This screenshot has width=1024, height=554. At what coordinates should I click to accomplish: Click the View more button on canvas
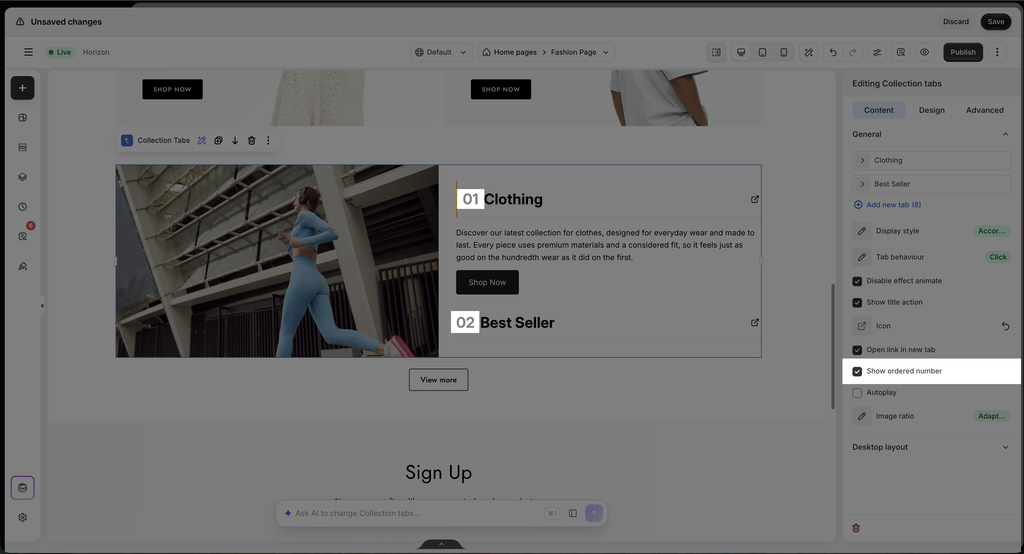(438, 380)
